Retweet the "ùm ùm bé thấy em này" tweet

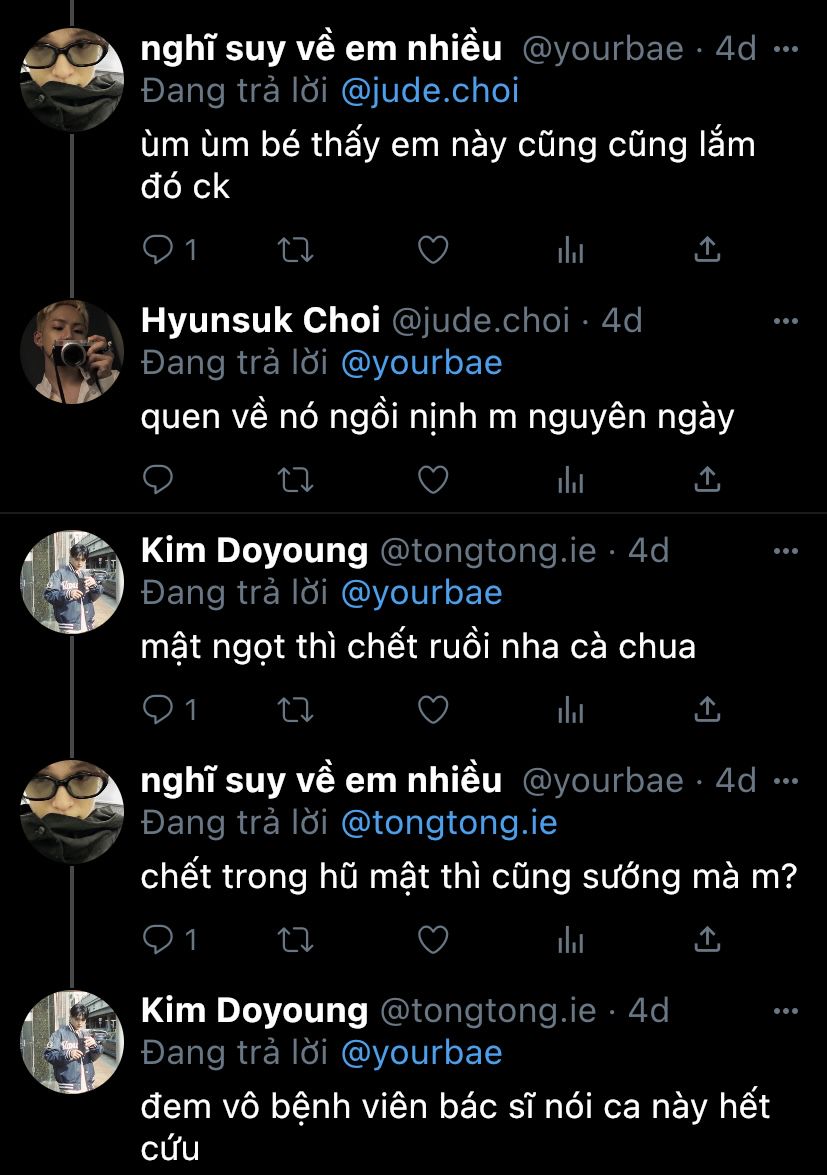(295, 250)
